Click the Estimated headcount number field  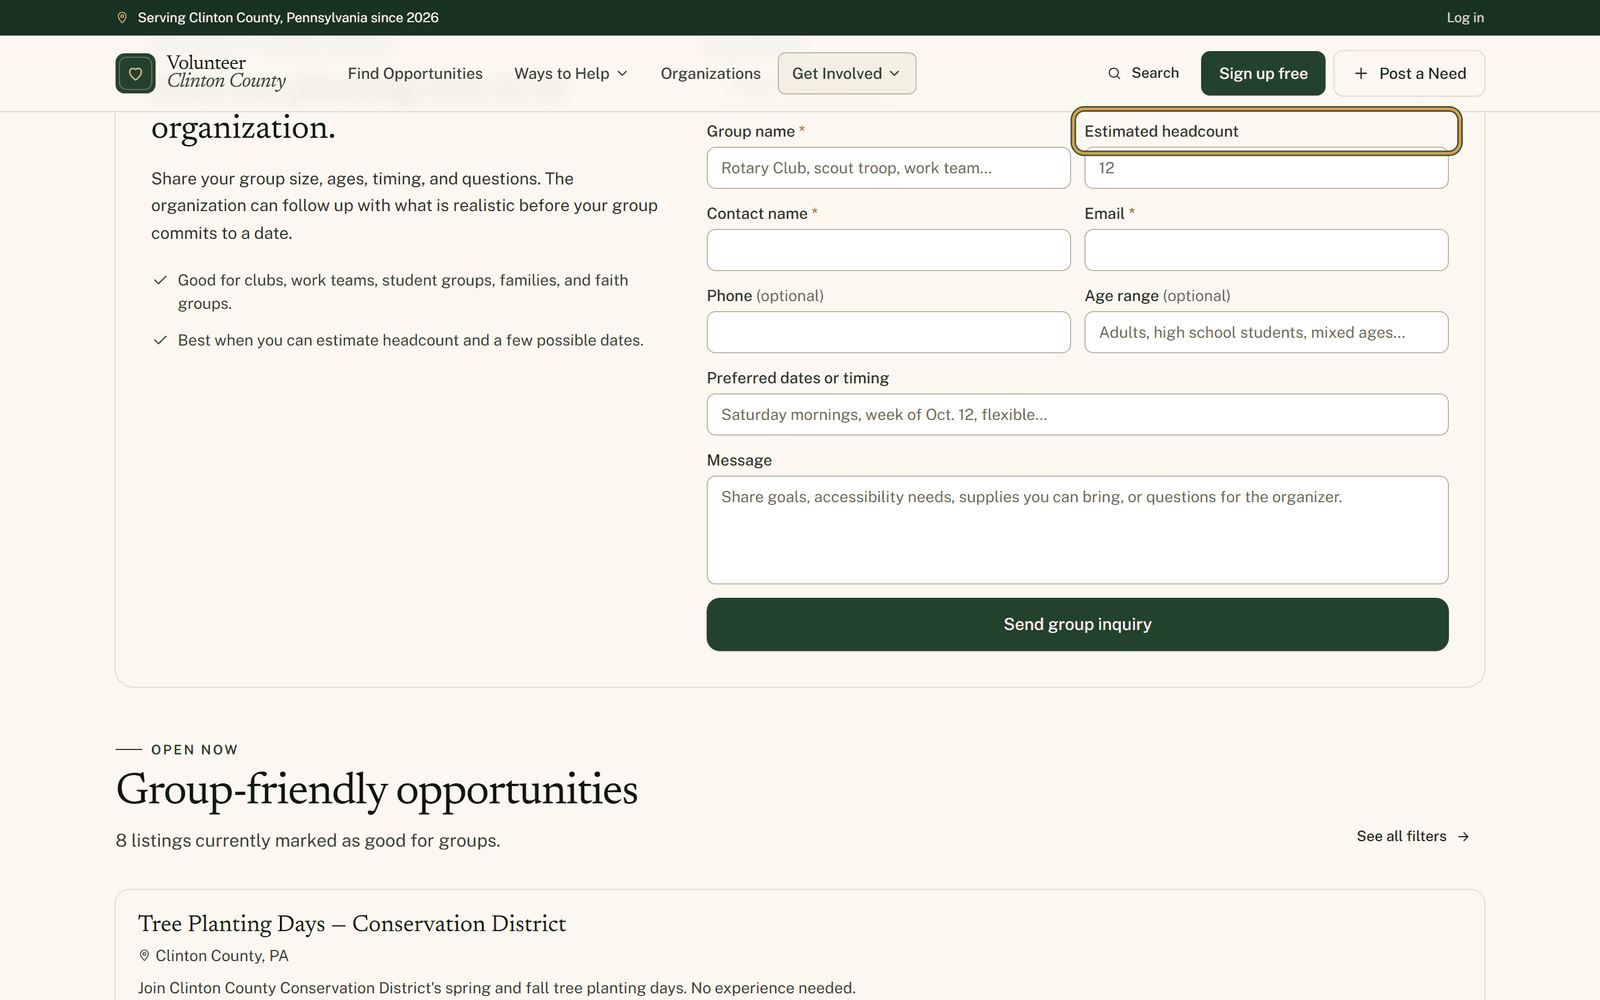click(1266, 168)
